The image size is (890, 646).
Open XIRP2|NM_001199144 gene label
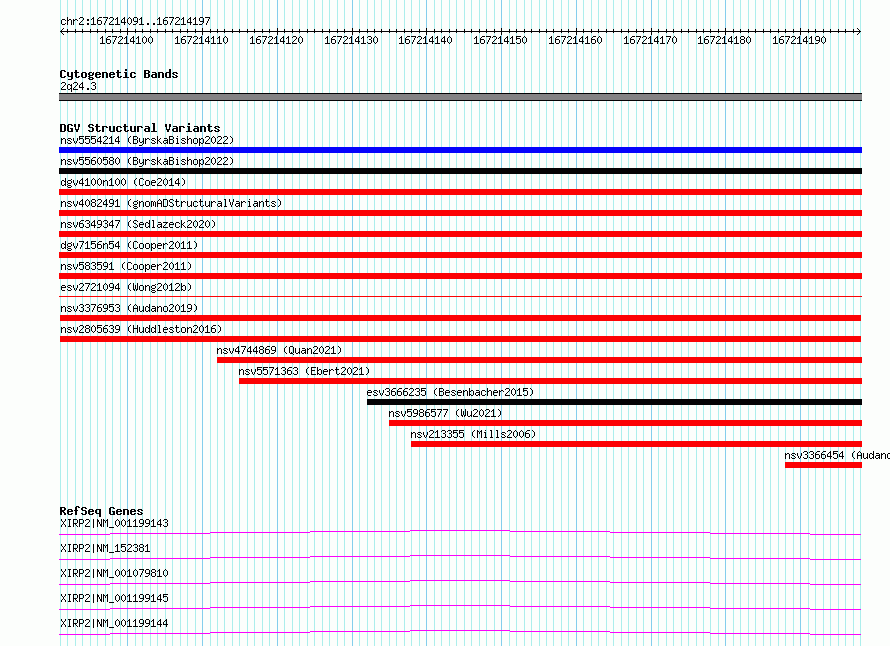pyautogui.click(x=114, y=623)
